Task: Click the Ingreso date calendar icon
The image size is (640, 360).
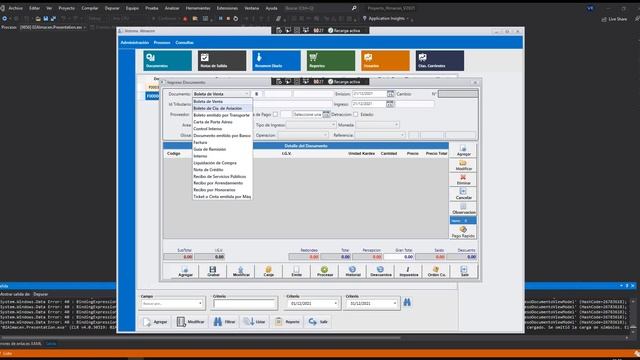Action: click(390, 104)
